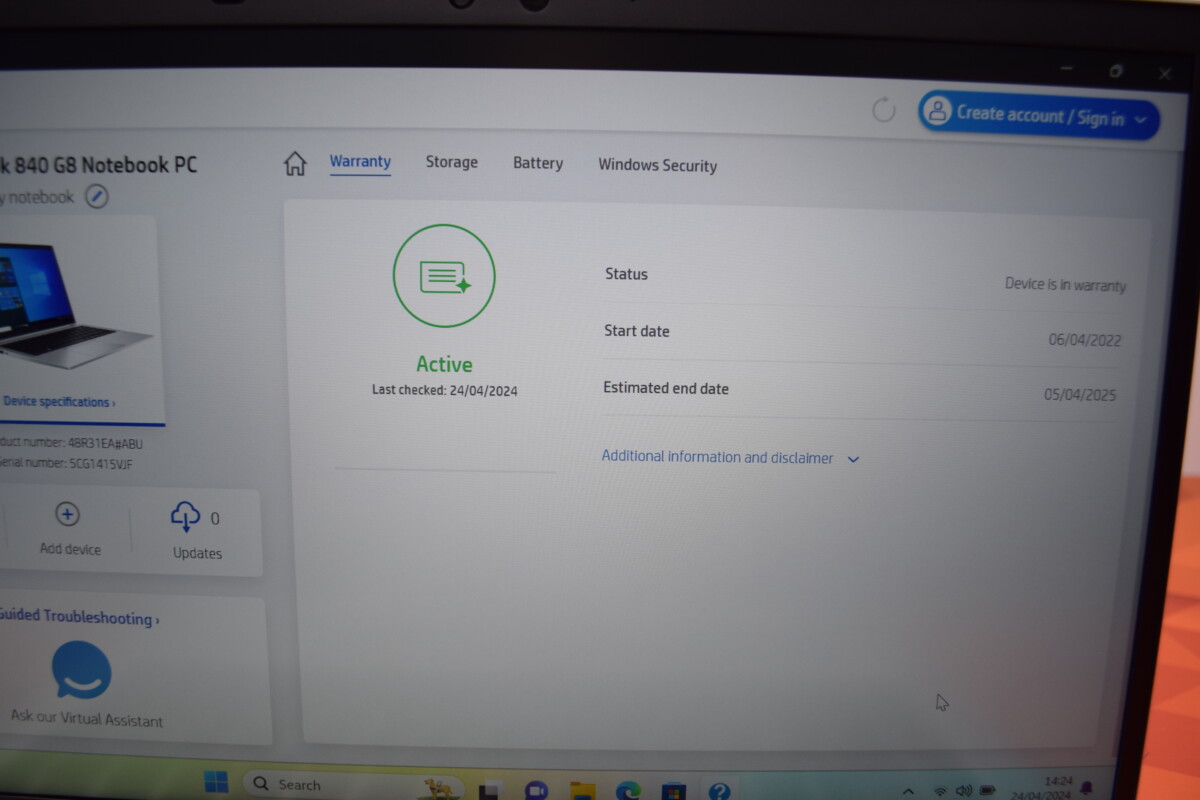
Task: Launch Microsoft Edge from the taskbar
Action: tap(628, 791)
